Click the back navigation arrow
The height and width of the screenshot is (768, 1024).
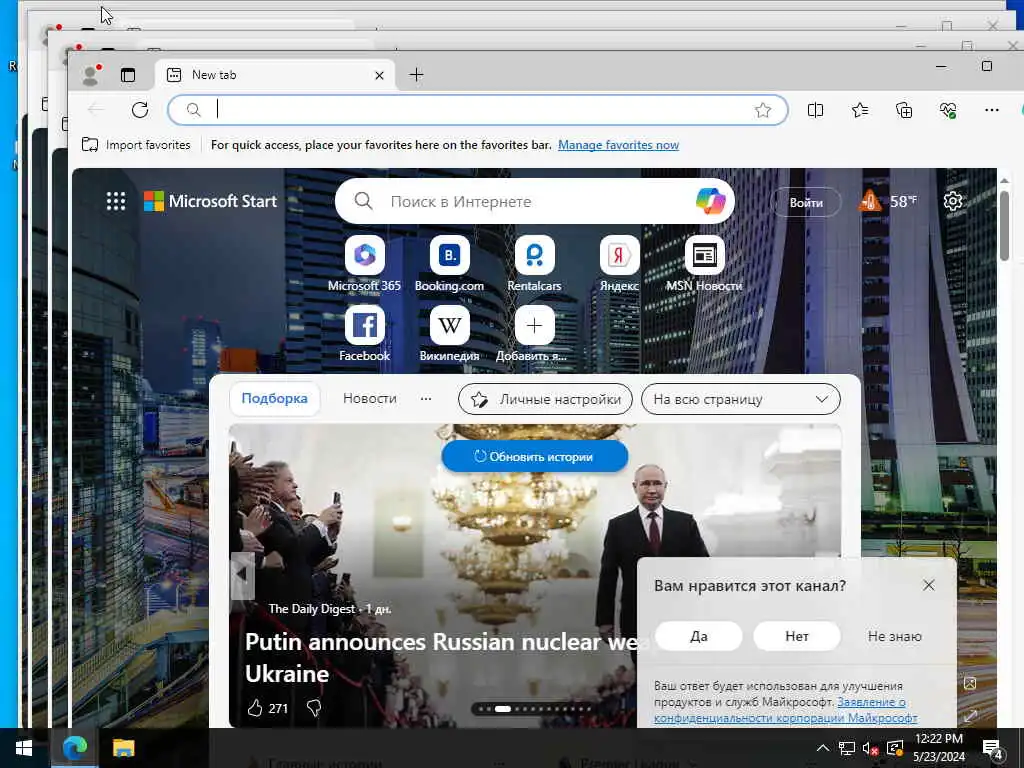coord(96,110)
